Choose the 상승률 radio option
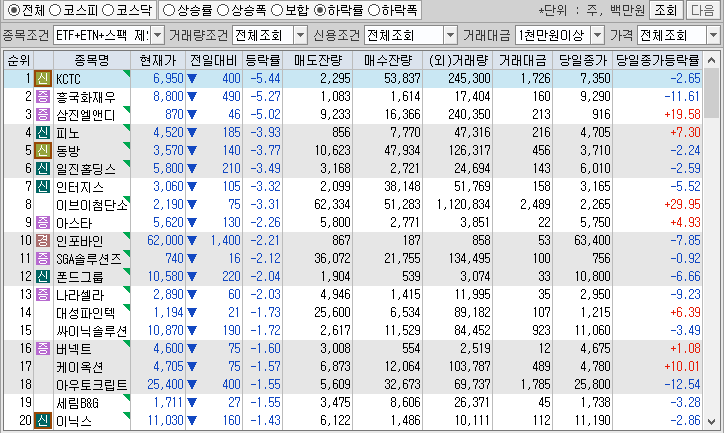This screenshot has height=433, width=724. (x=169, y=10)
